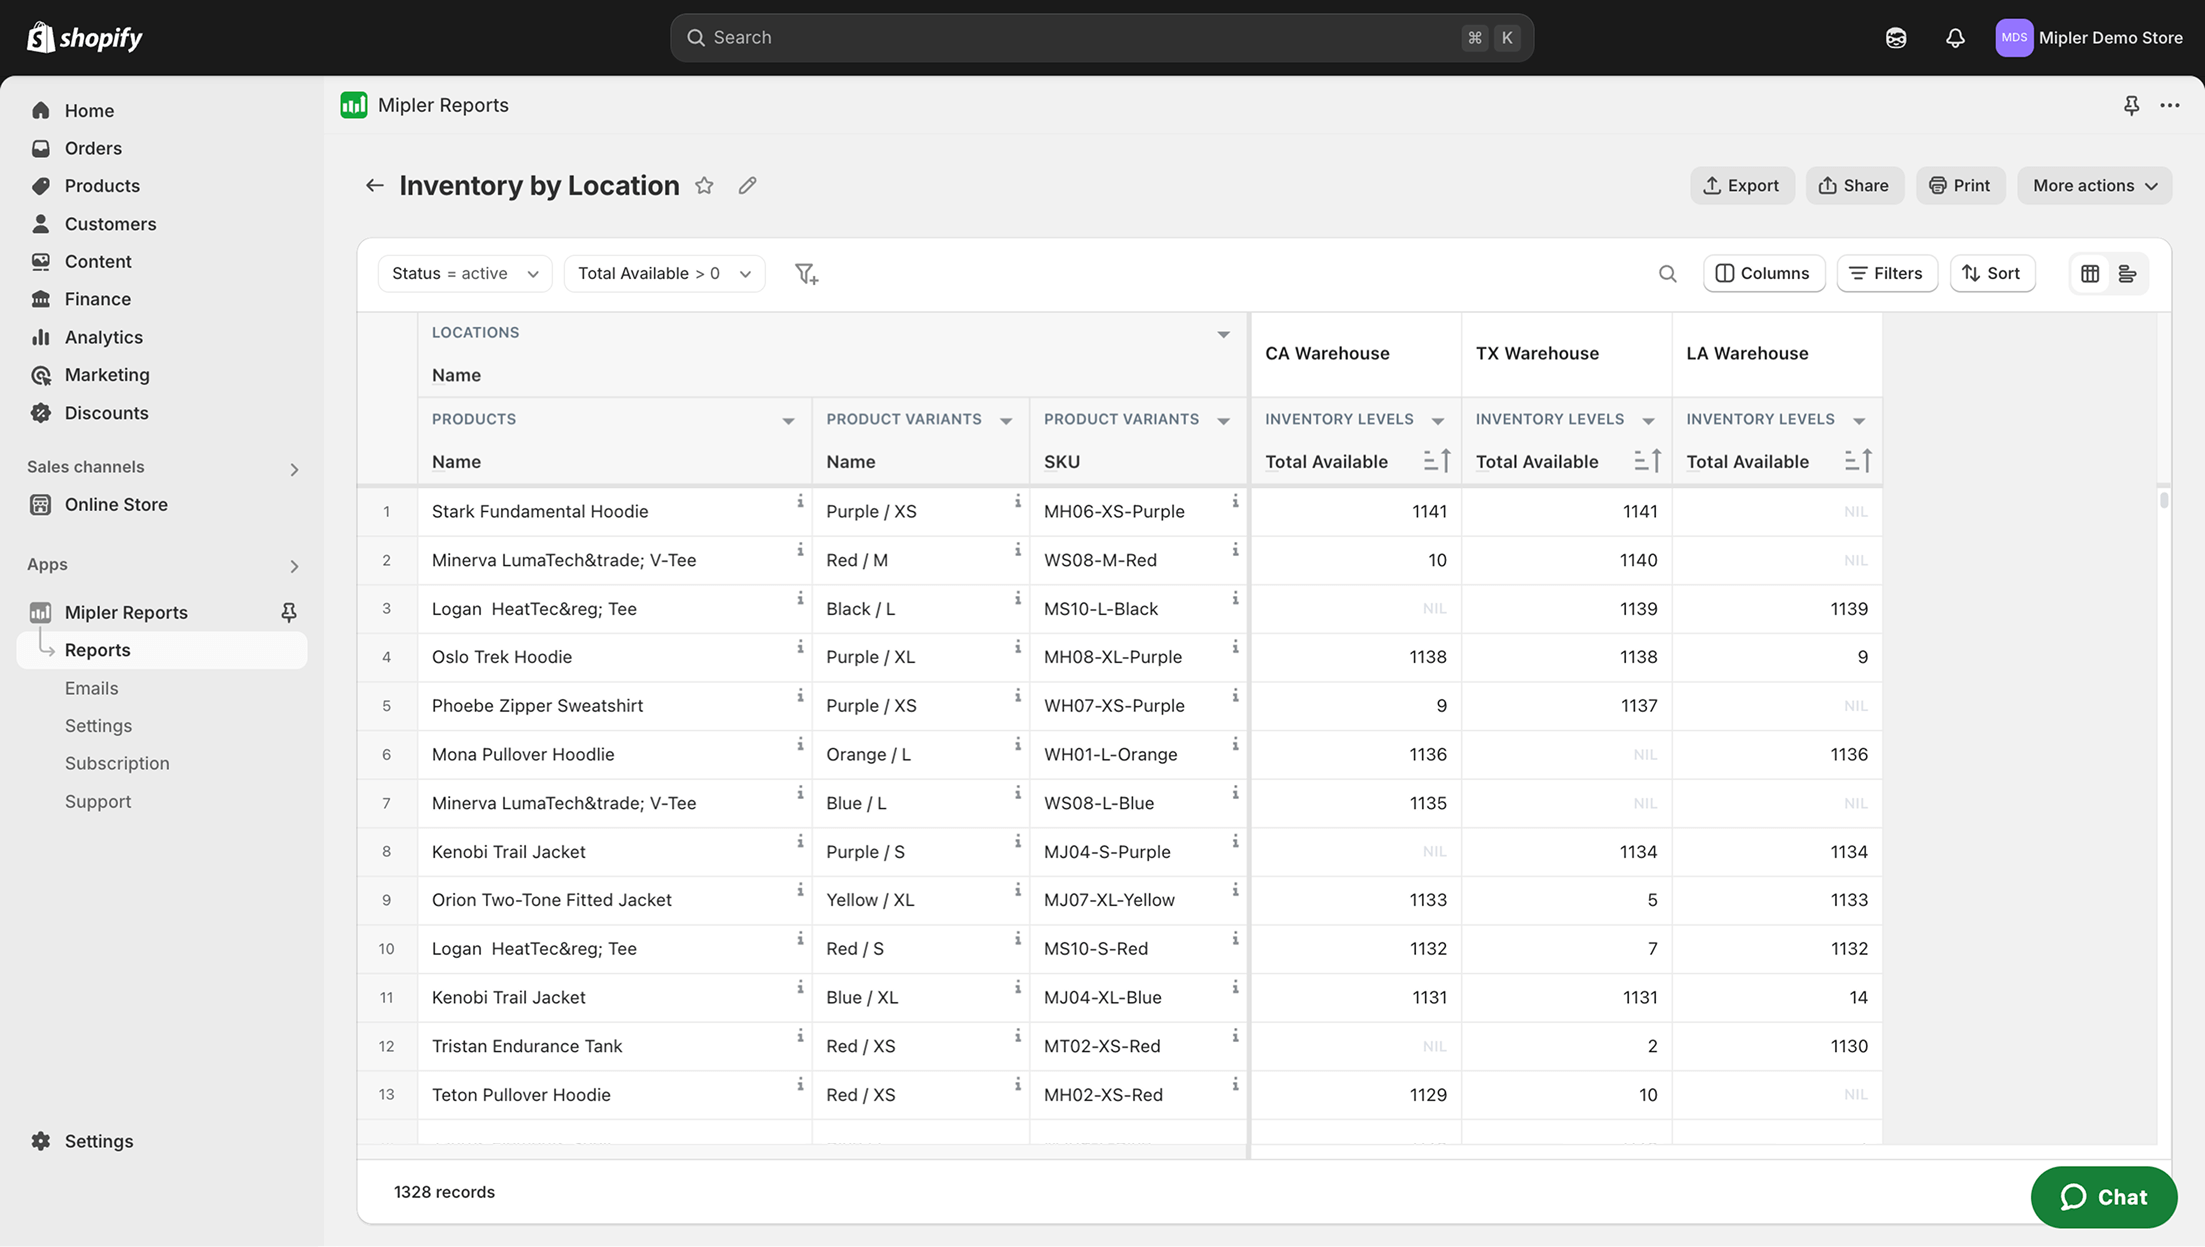The image size is (2205, 1247).
Task: Export the report
Action: pyautogui.click(x=1742, y=185)
